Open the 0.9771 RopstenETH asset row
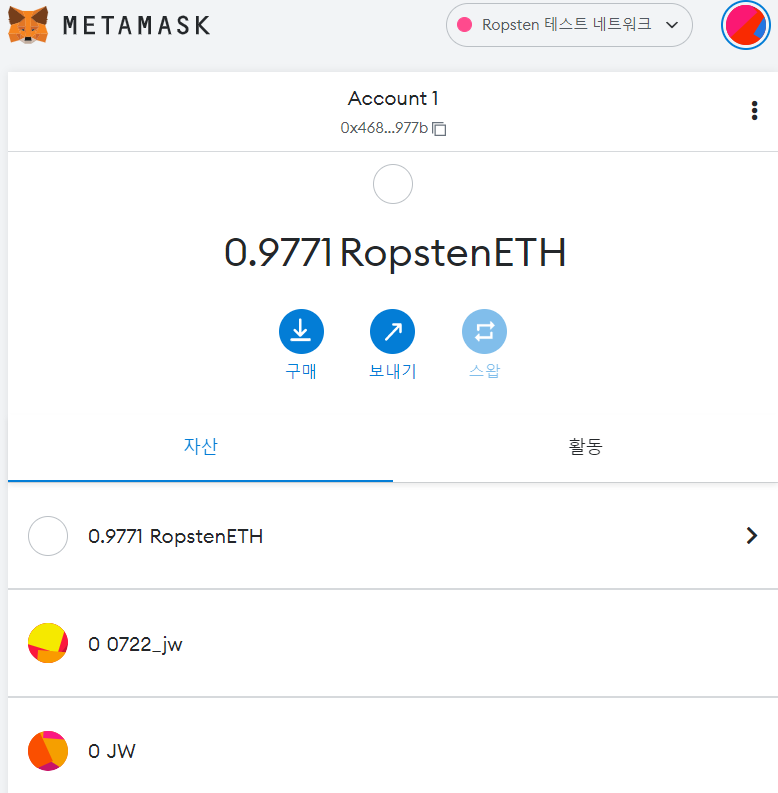Viewport: 778px width, 793px height. click(393, 536)
